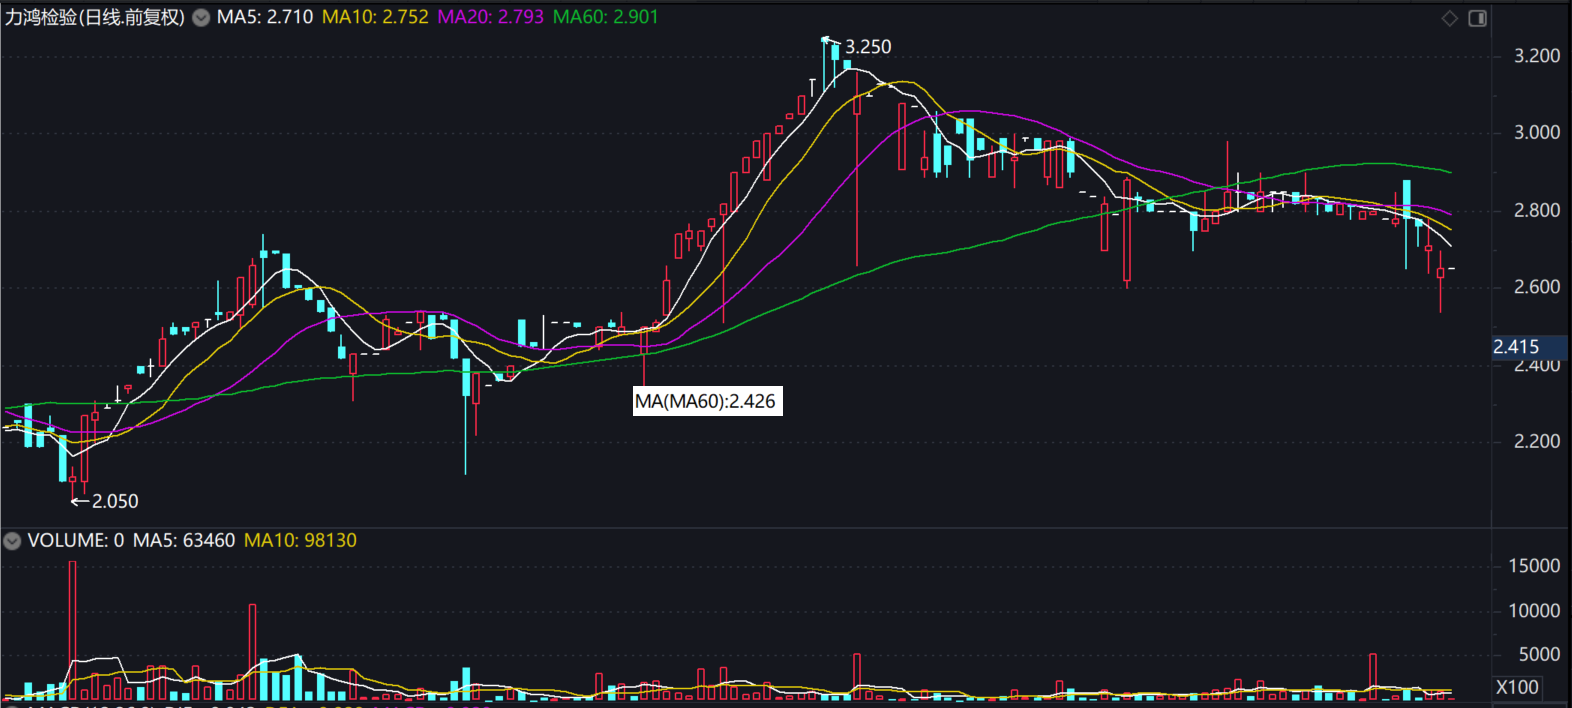Toggle the side panel layout icon
This screenshot has height=708, width=1572.
1477,18
